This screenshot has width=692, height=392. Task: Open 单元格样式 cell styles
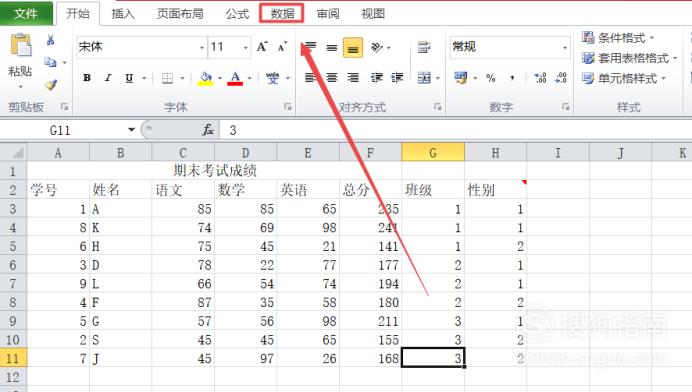(x=624, y=79)
